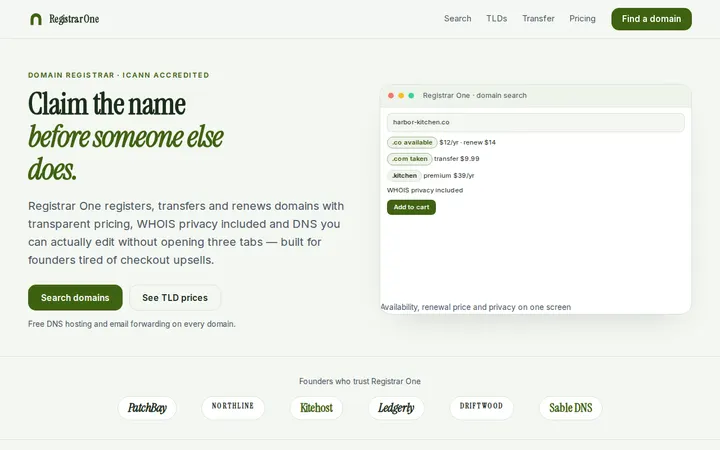720x450 pixels.
Task: Click the "Registrar One registers, transfers" paragraph
Action: point(186,233)
